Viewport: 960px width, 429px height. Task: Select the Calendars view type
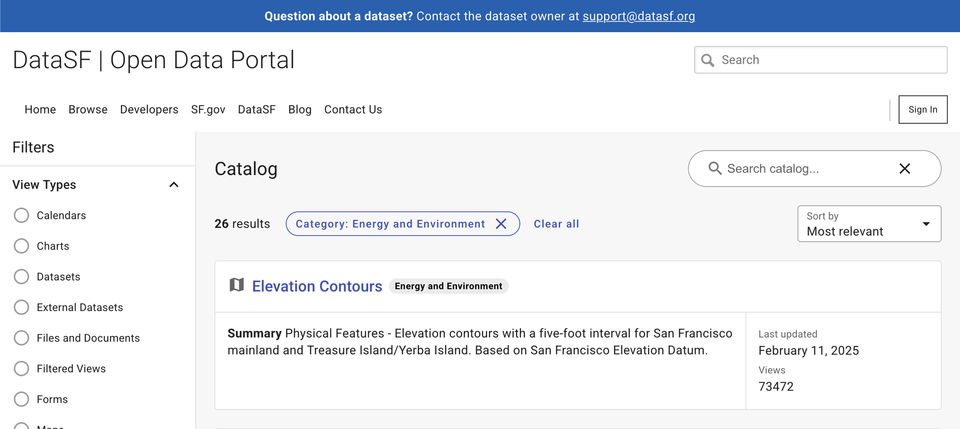tap(21, 215)
